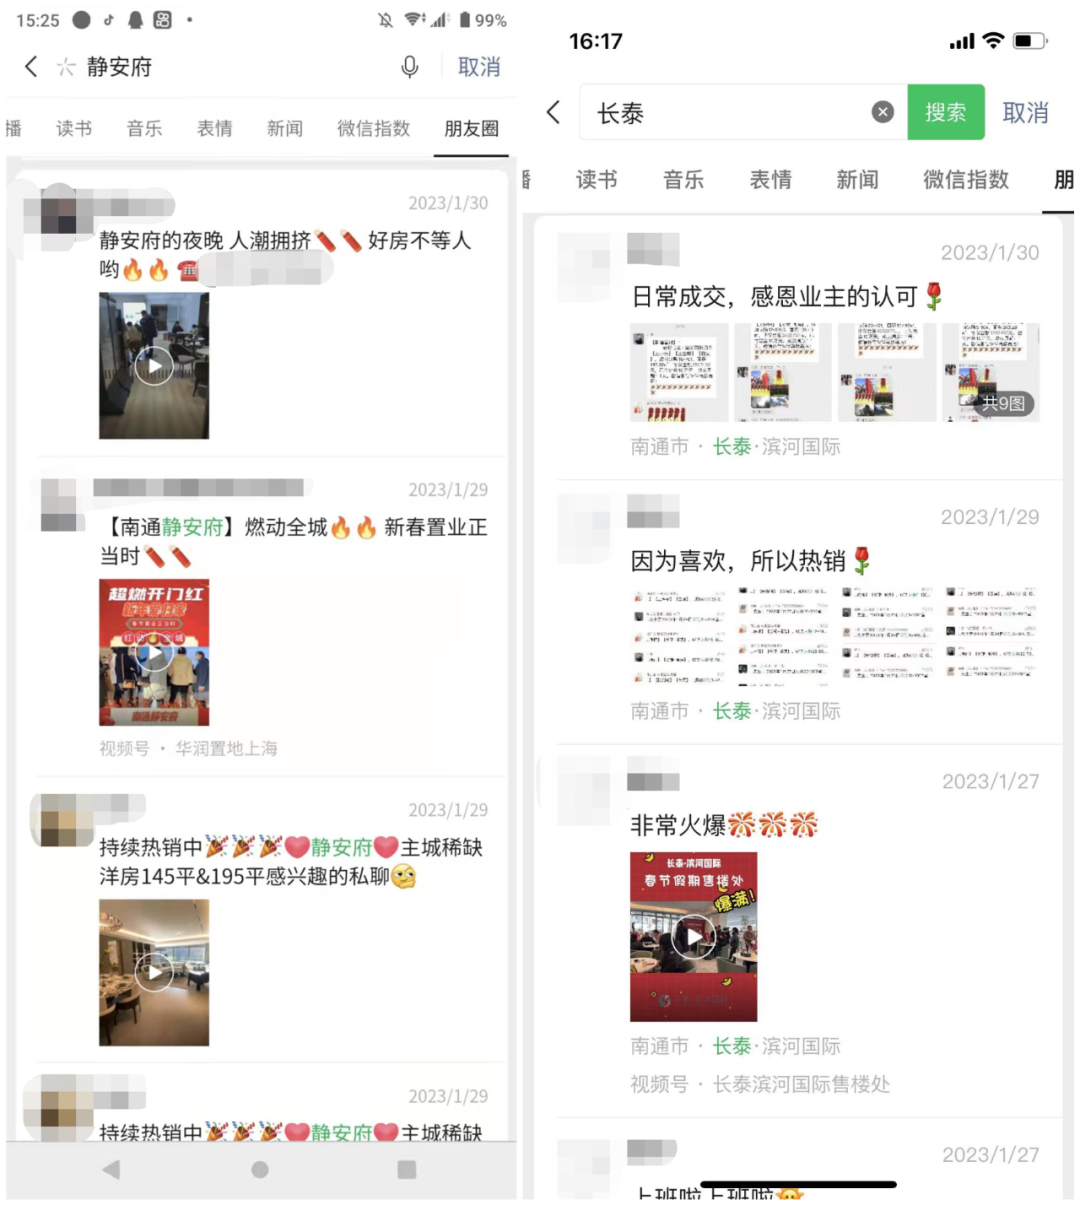Viewport: 1080px width, 1205px height.
Task: Tap the green 搜索 button
Action: tap(946, 112)
